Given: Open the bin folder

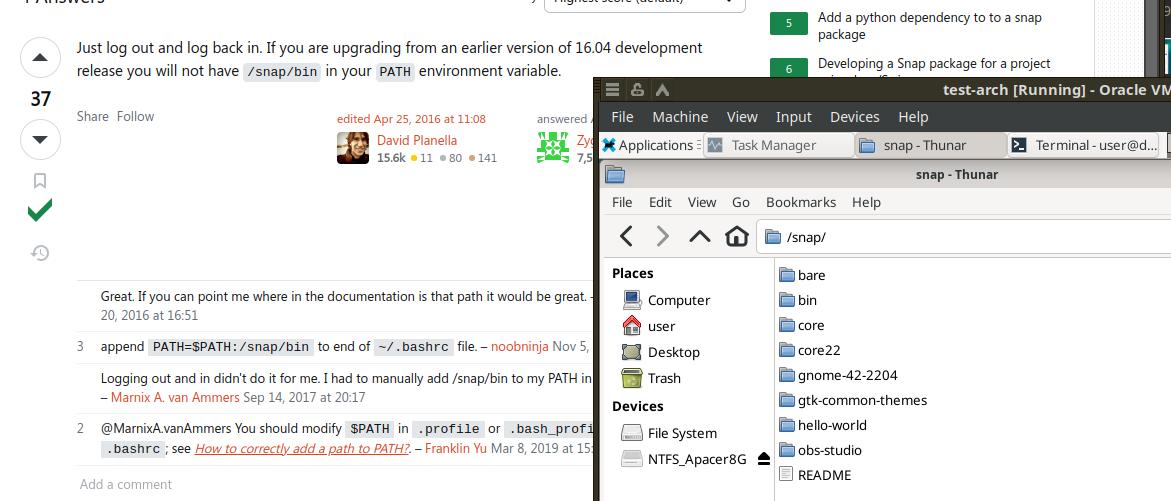Looking at the screenshot, I should pos(798,300).
